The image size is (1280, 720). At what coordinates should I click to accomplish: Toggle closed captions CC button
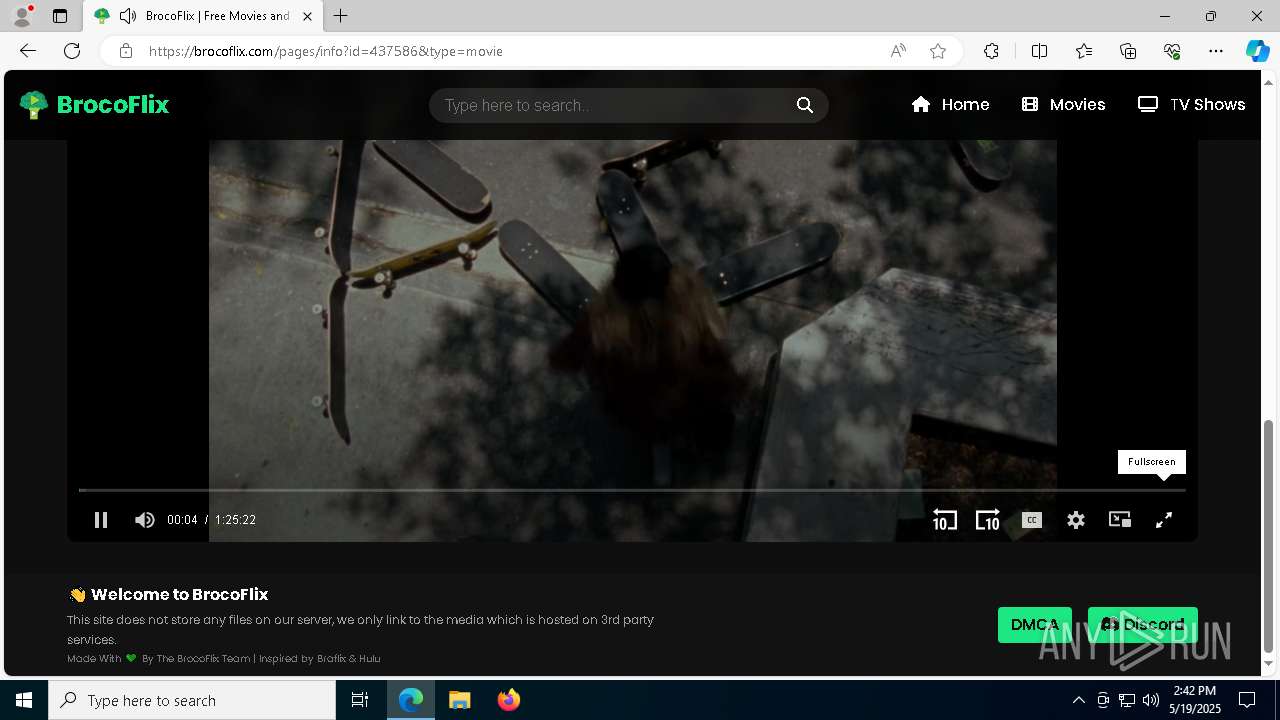click(x=1032, y=520)
